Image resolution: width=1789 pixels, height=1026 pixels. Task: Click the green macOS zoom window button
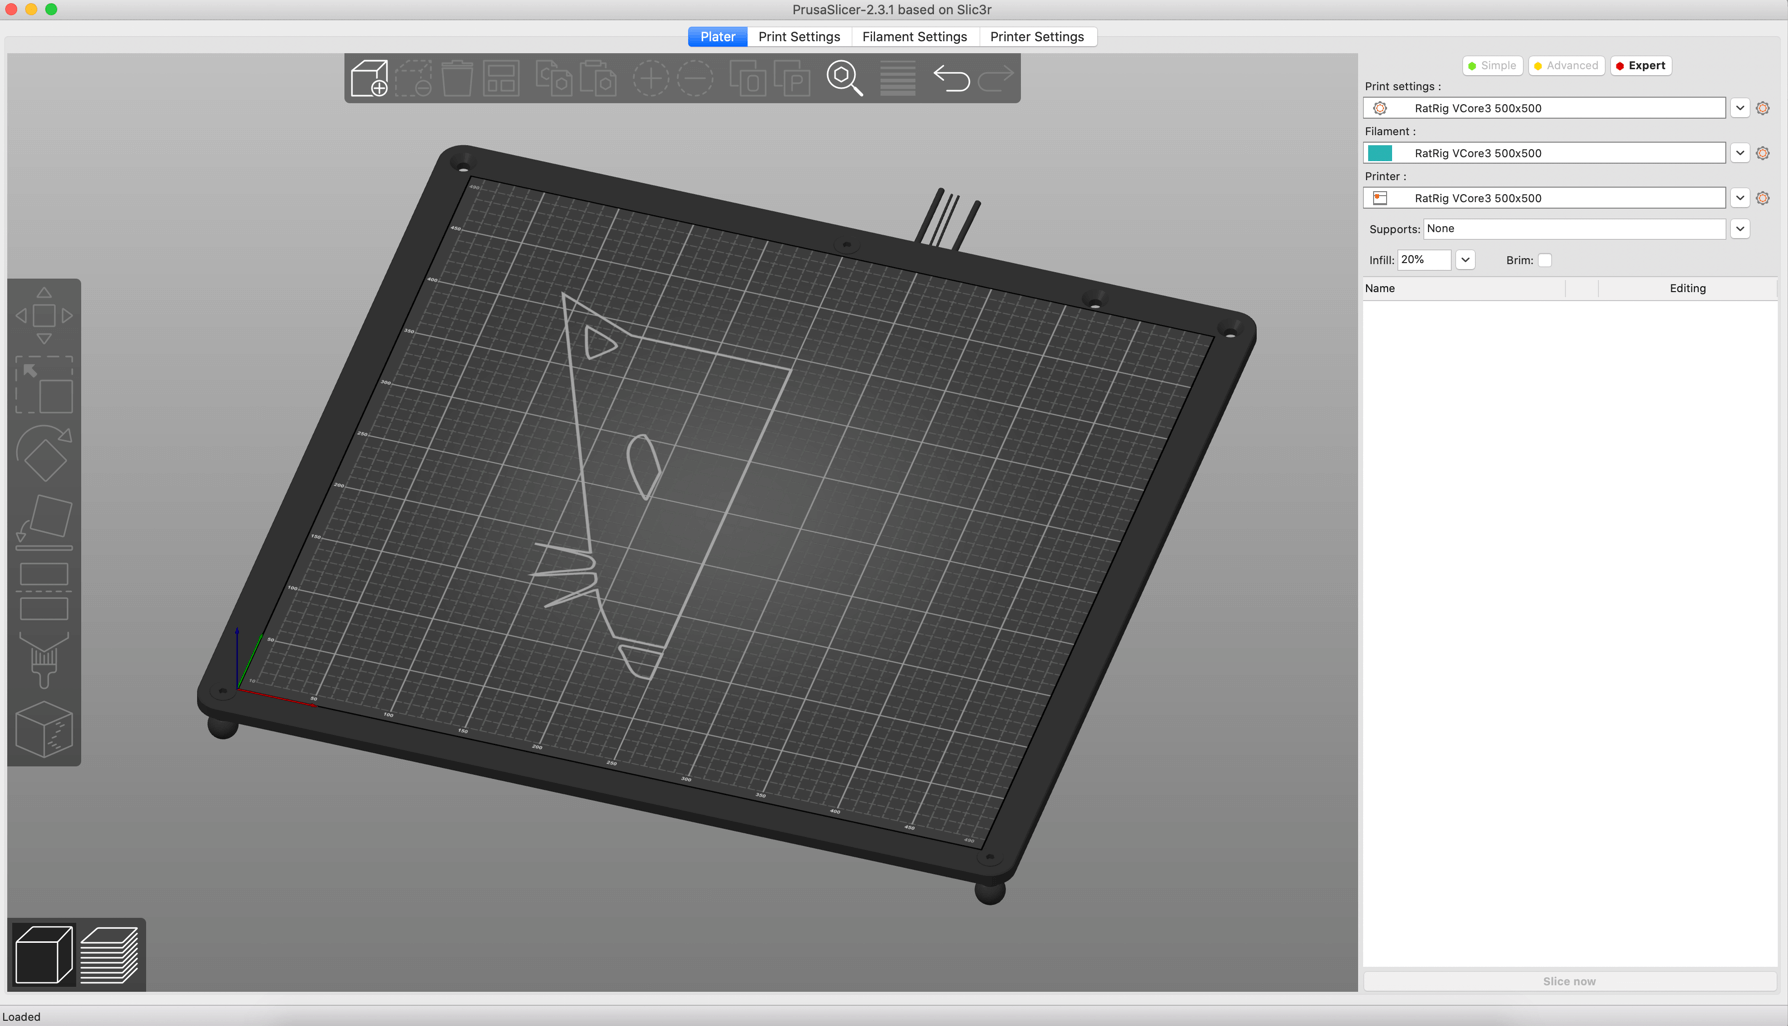click(51, 9)
